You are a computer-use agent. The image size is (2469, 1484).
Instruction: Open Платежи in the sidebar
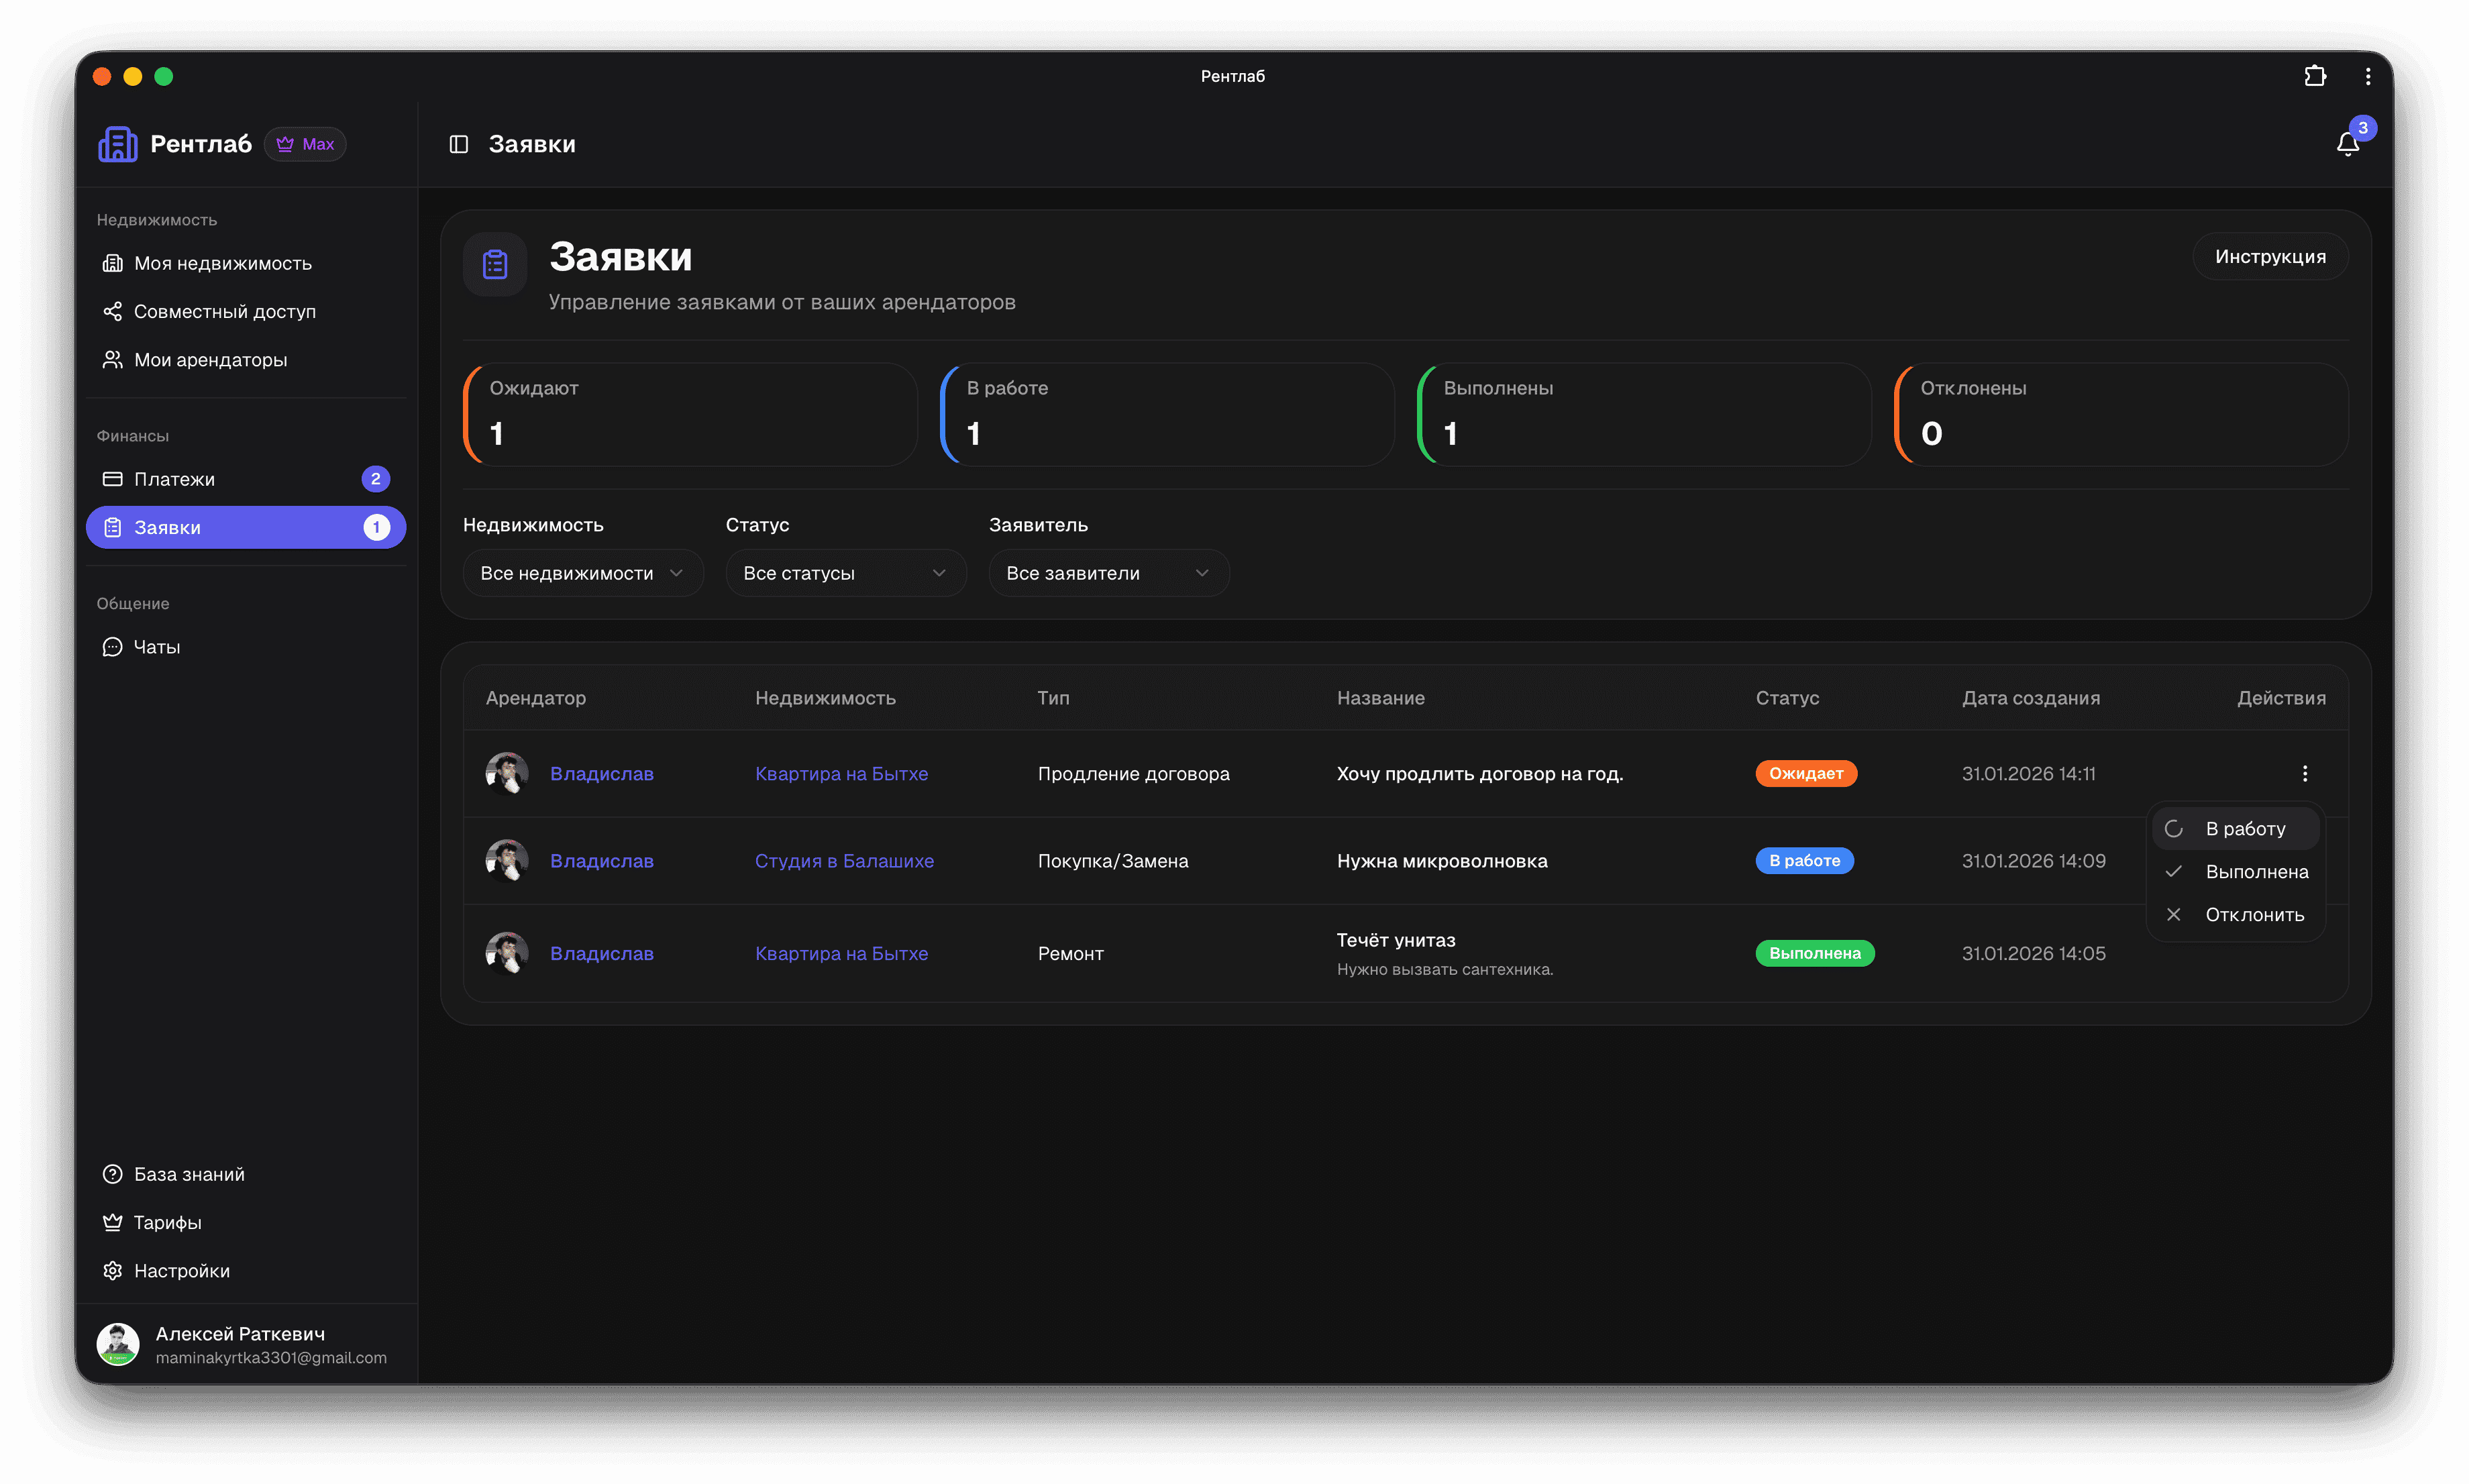[175, 479]
